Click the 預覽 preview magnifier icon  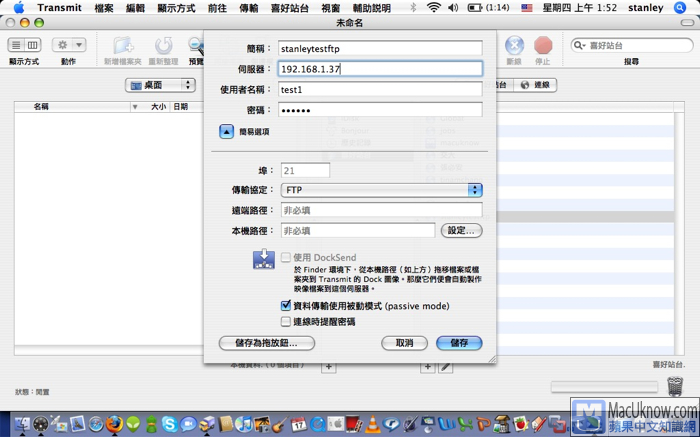[x=196, y=46]
